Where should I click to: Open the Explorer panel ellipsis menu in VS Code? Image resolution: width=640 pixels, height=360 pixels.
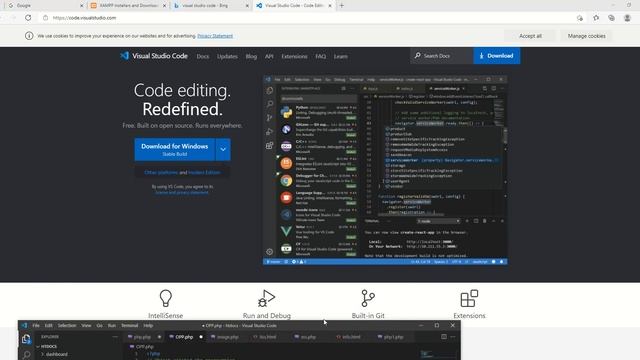point(115,337)
